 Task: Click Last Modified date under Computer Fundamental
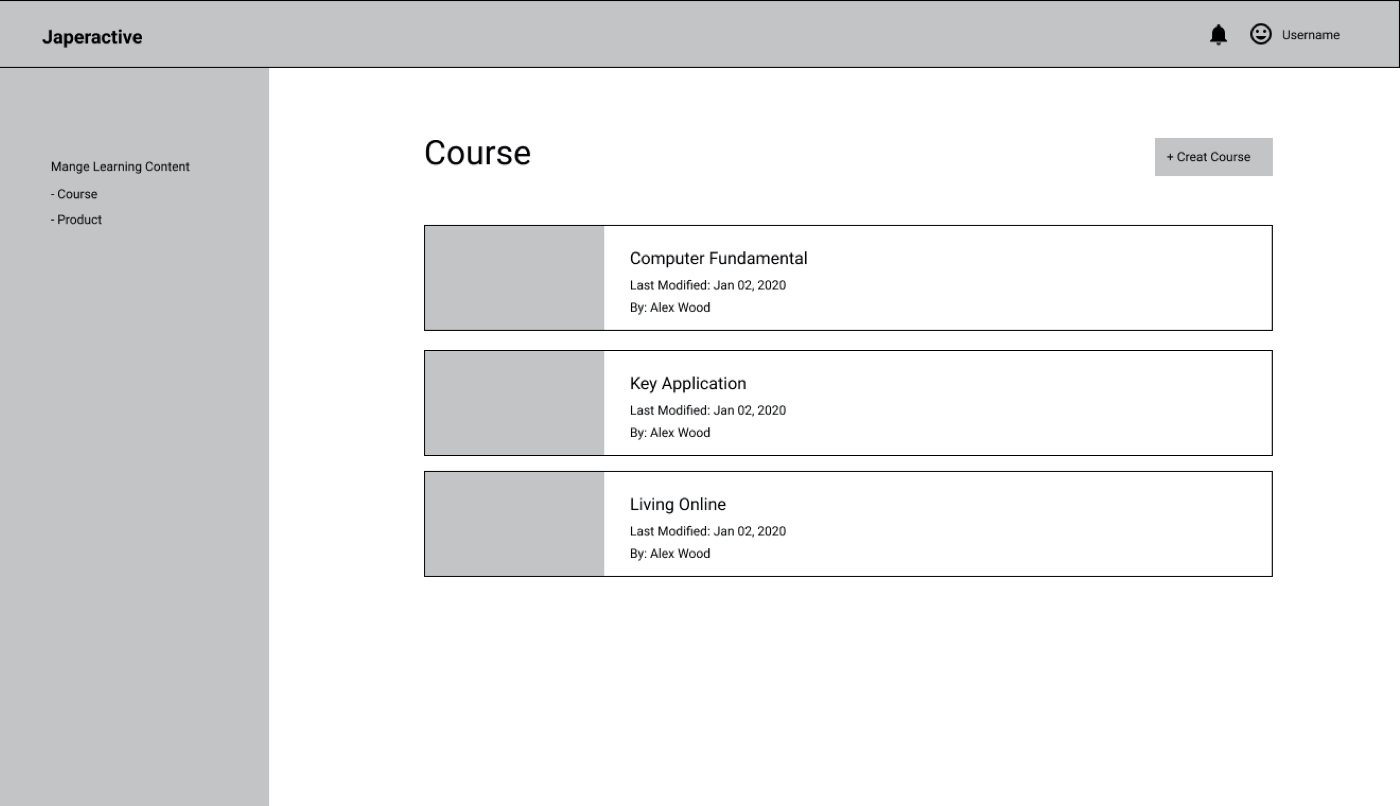click(707, 285)
